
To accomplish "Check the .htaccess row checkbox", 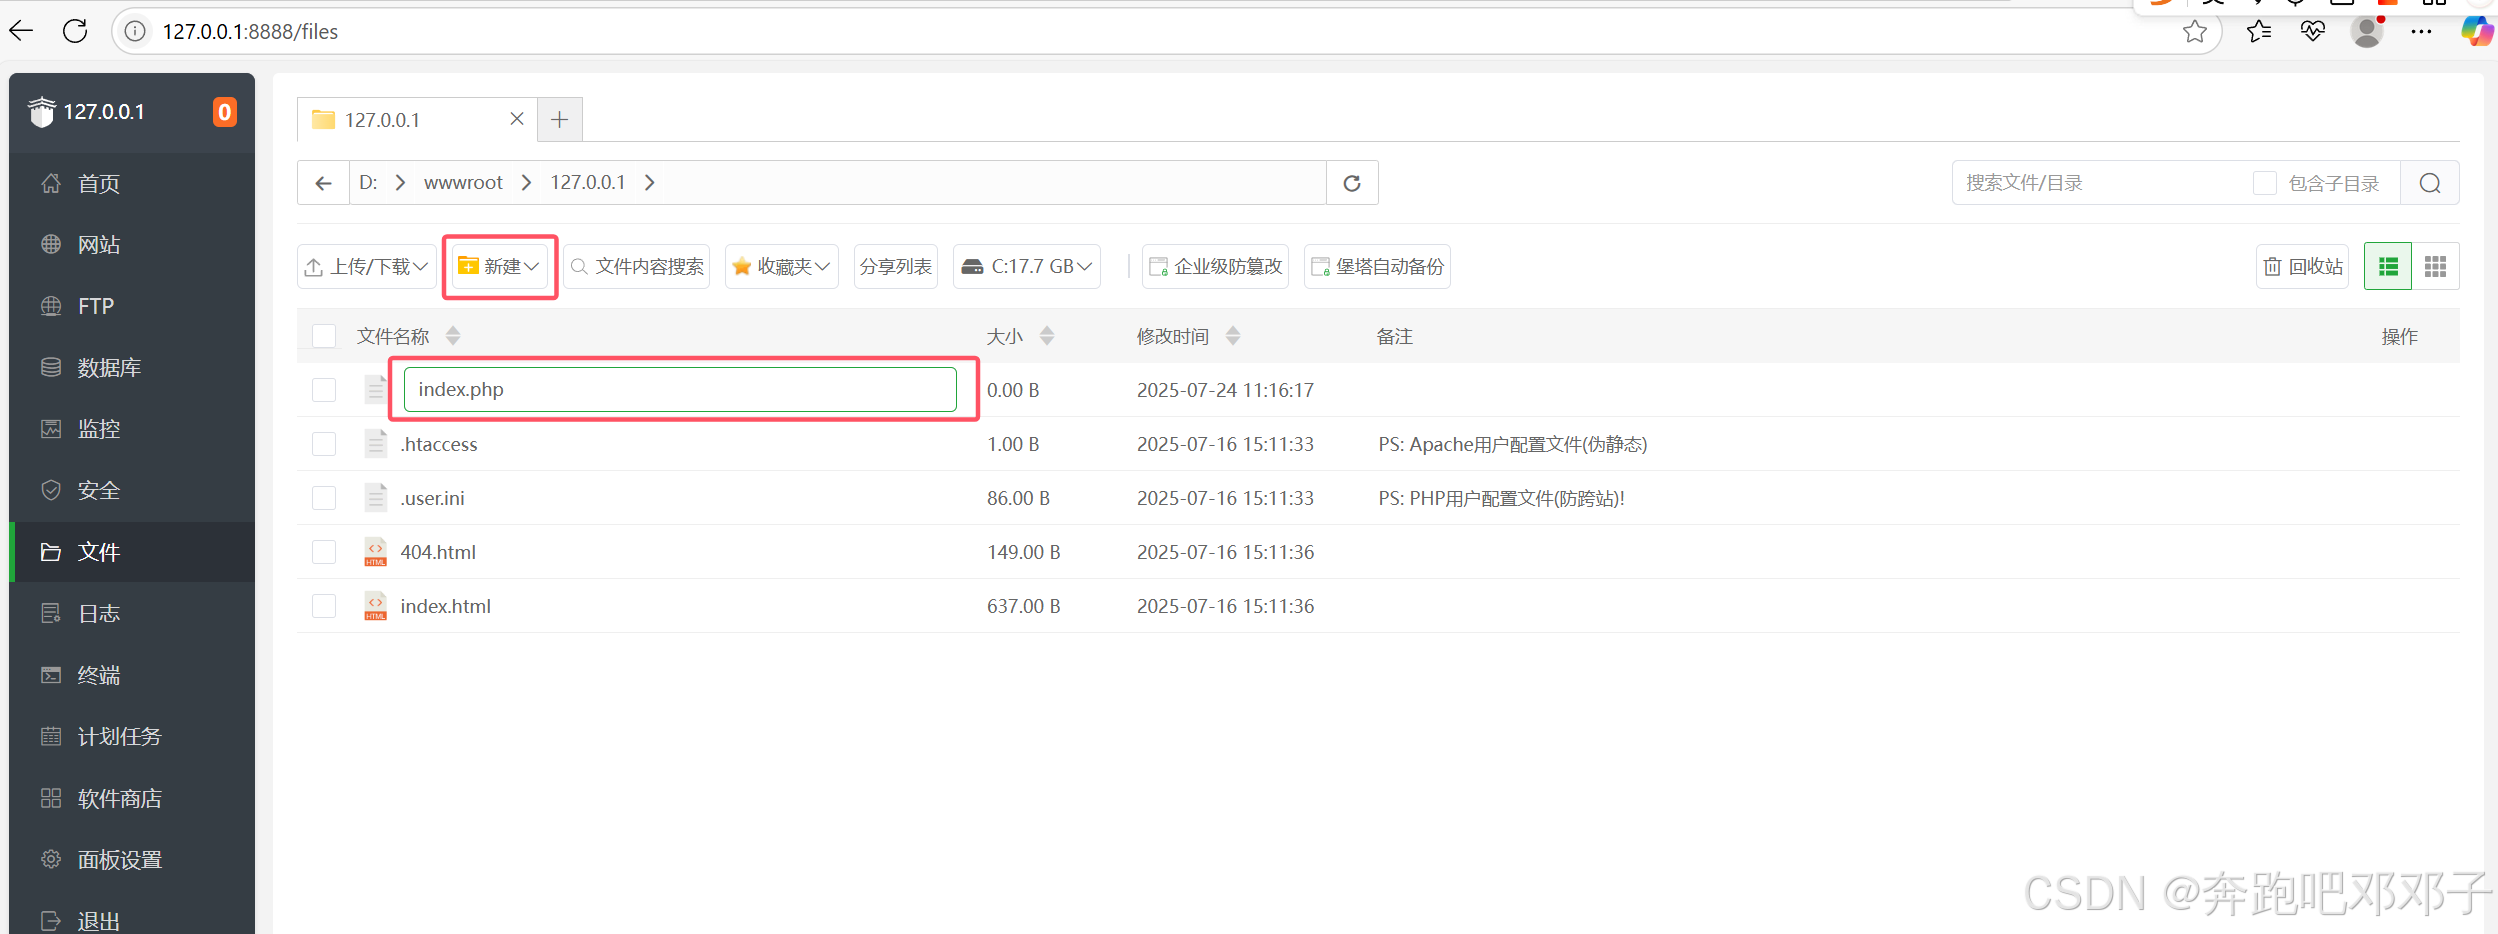I will click(x=324, y=444).
